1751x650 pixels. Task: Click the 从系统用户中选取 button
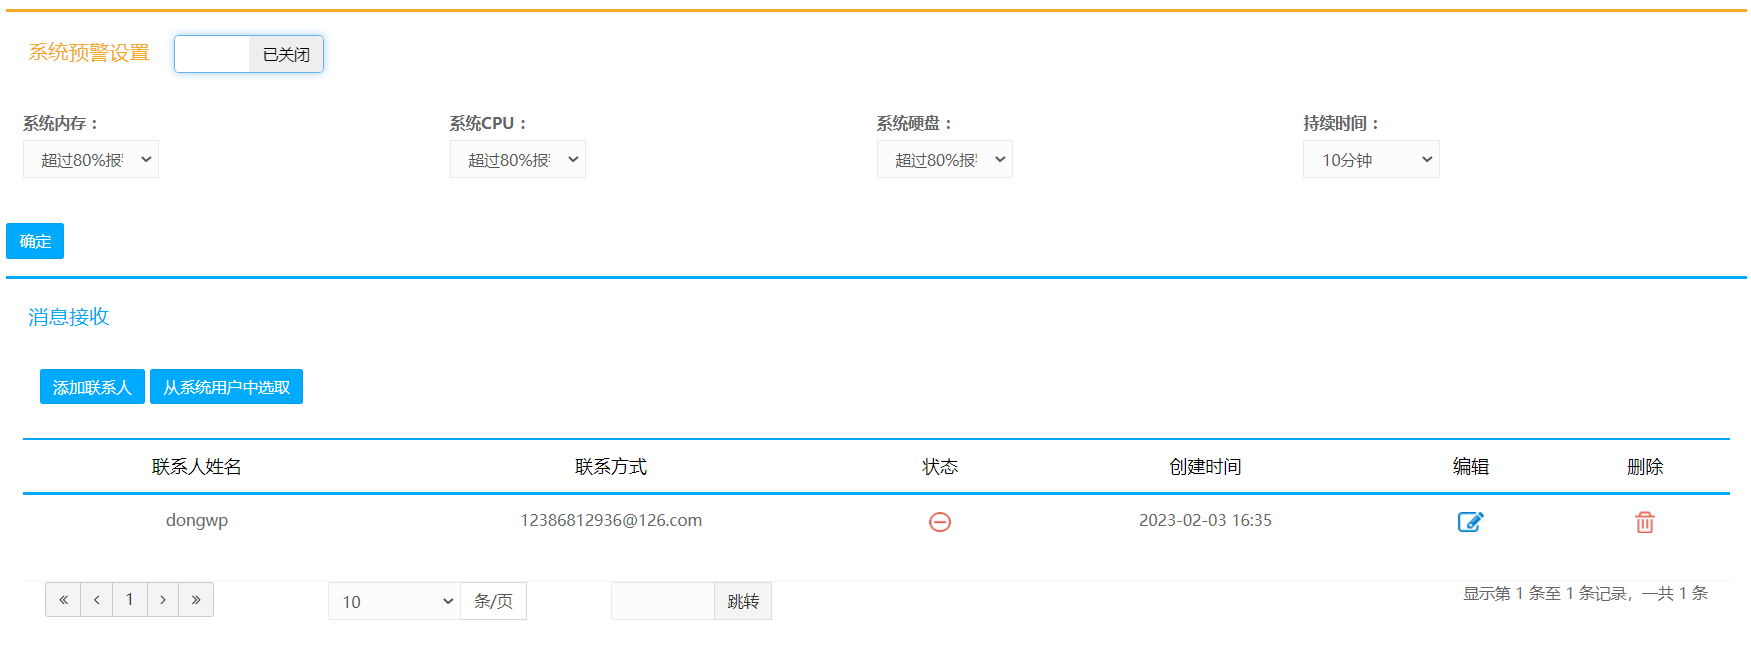click(226, 387)
